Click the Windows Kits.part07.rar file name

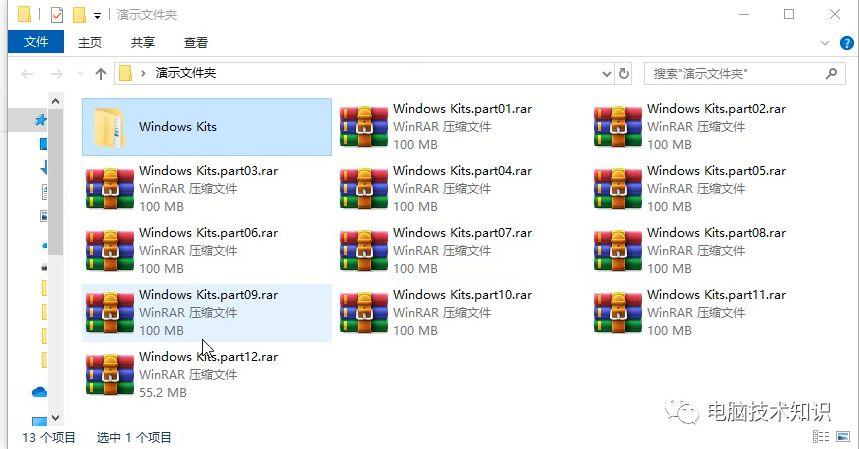click(462, 232)
